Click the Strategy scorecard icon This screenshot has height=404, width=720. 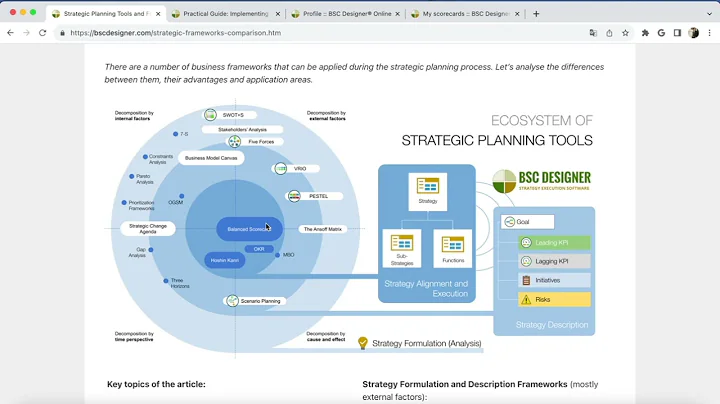pyautogui.click(x=428, y=185)
